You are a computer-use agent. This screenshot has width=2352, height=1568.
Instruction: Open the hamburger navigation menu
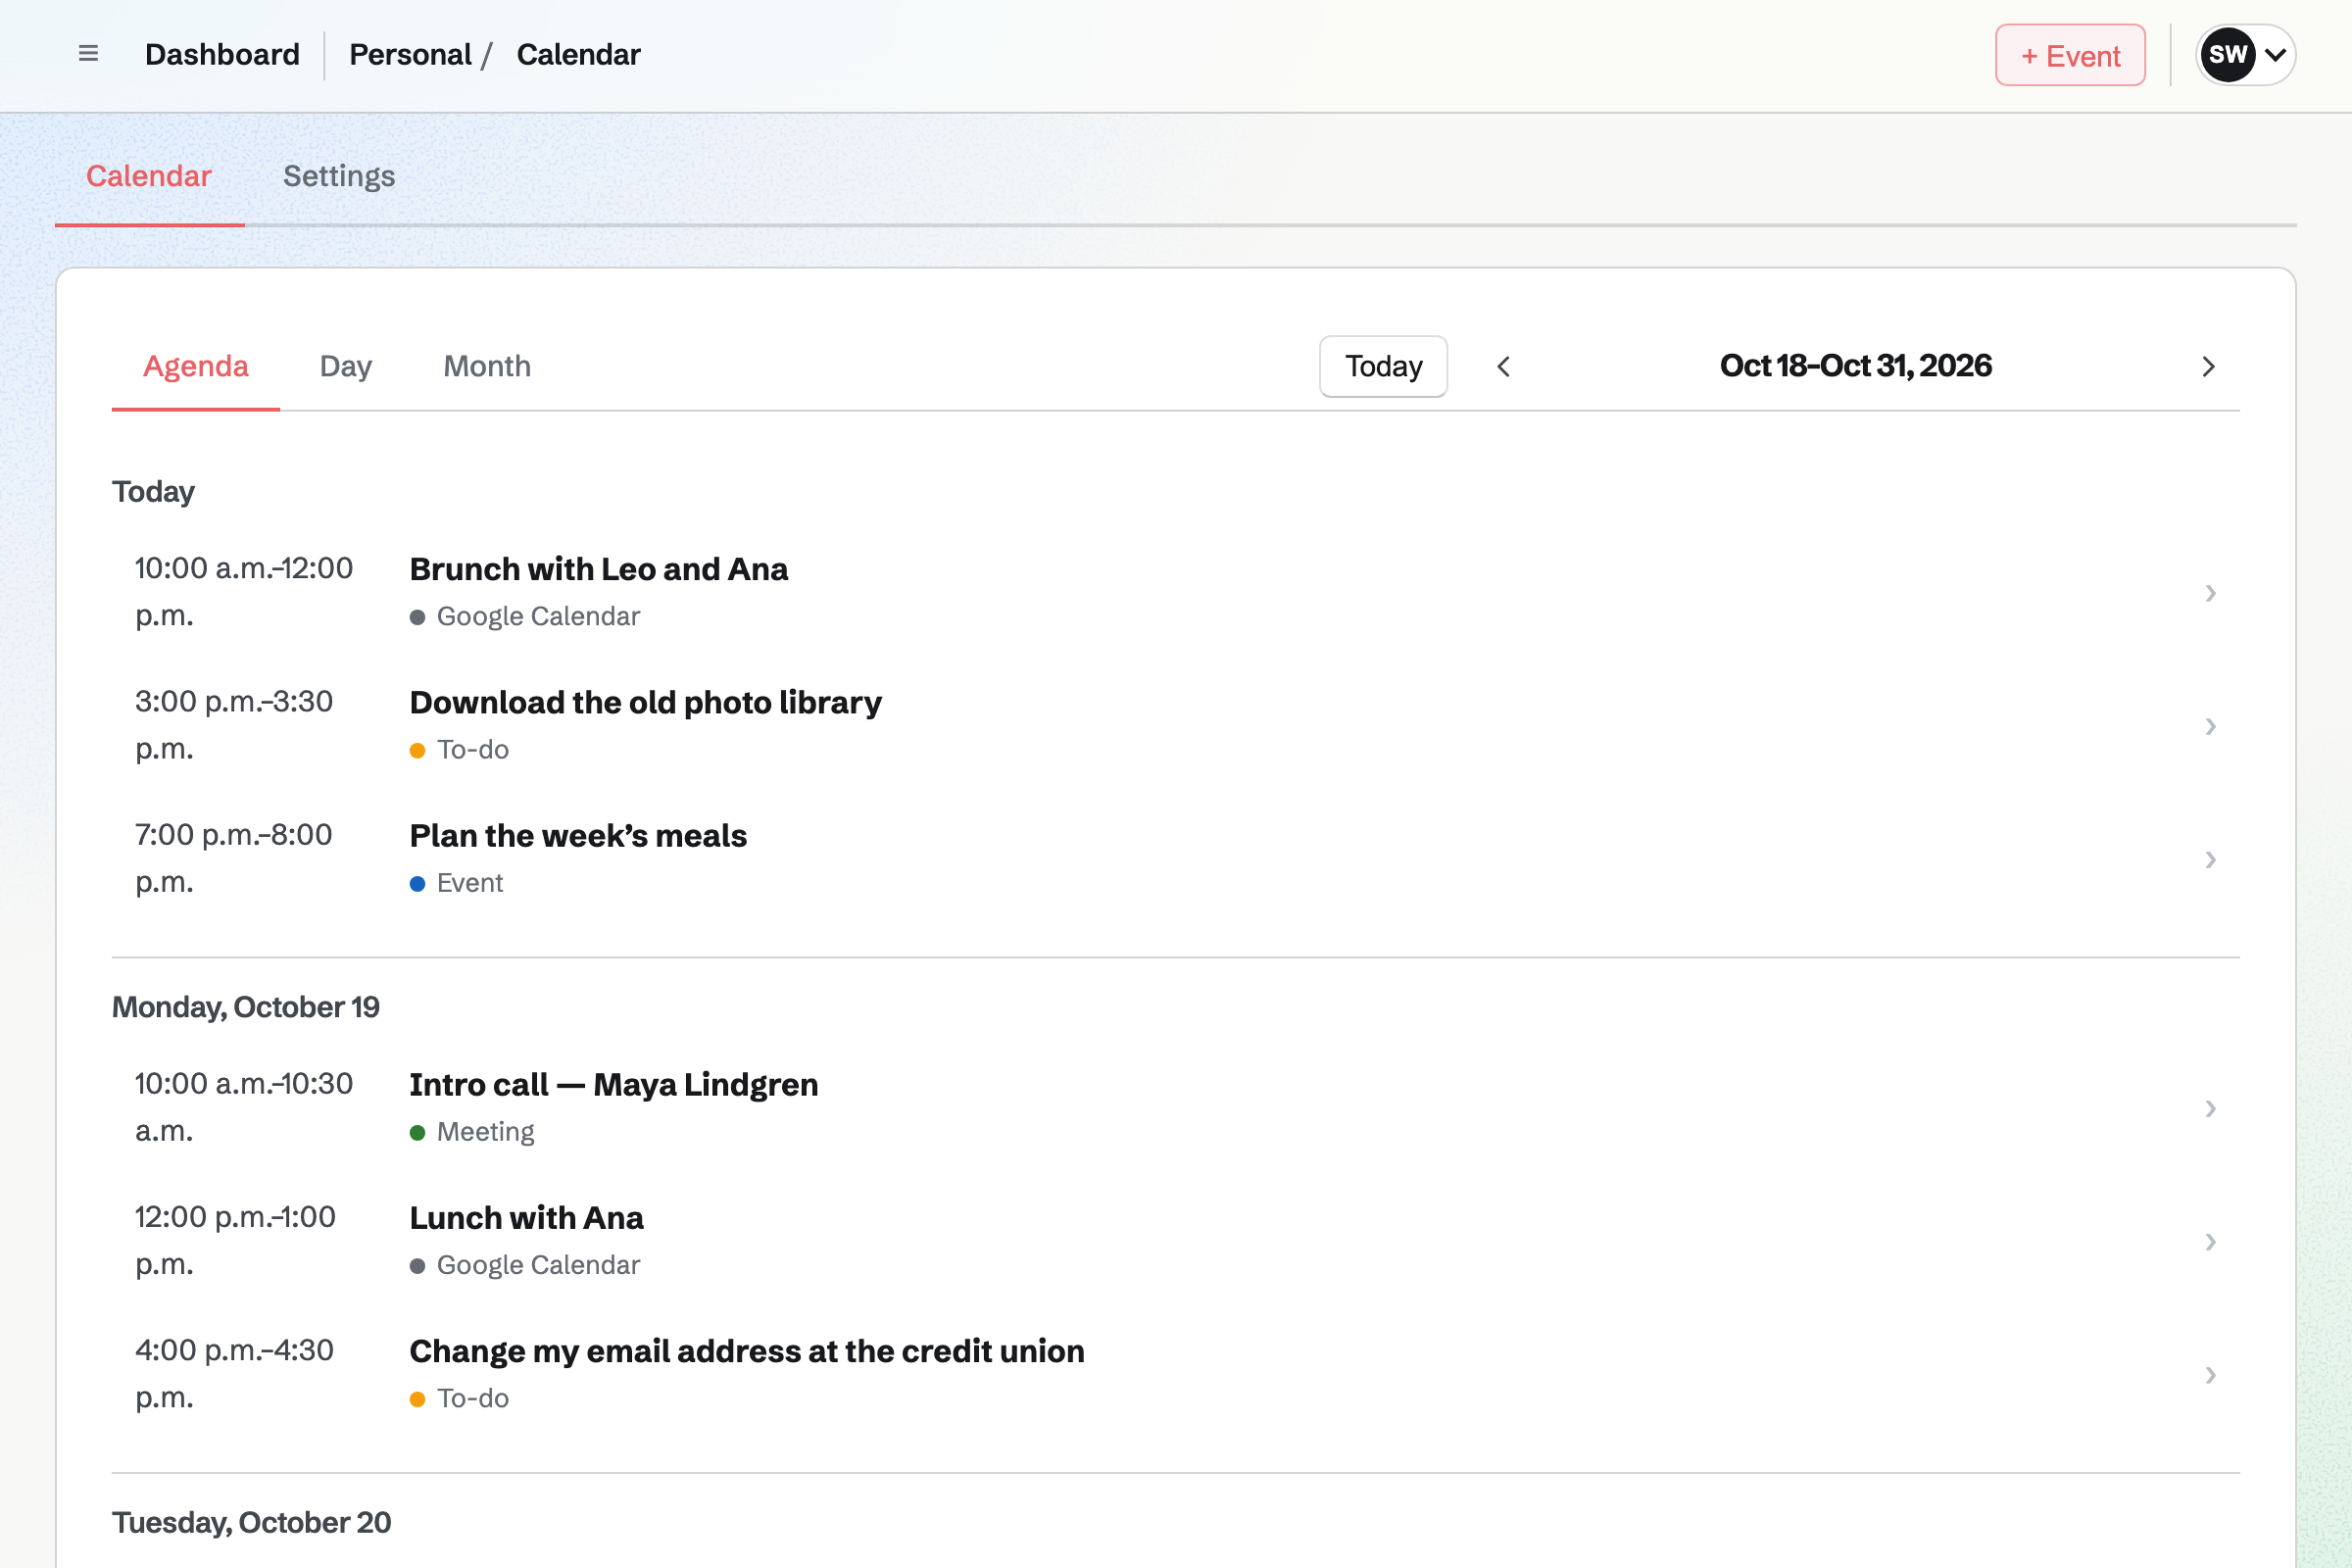(88, 54)
